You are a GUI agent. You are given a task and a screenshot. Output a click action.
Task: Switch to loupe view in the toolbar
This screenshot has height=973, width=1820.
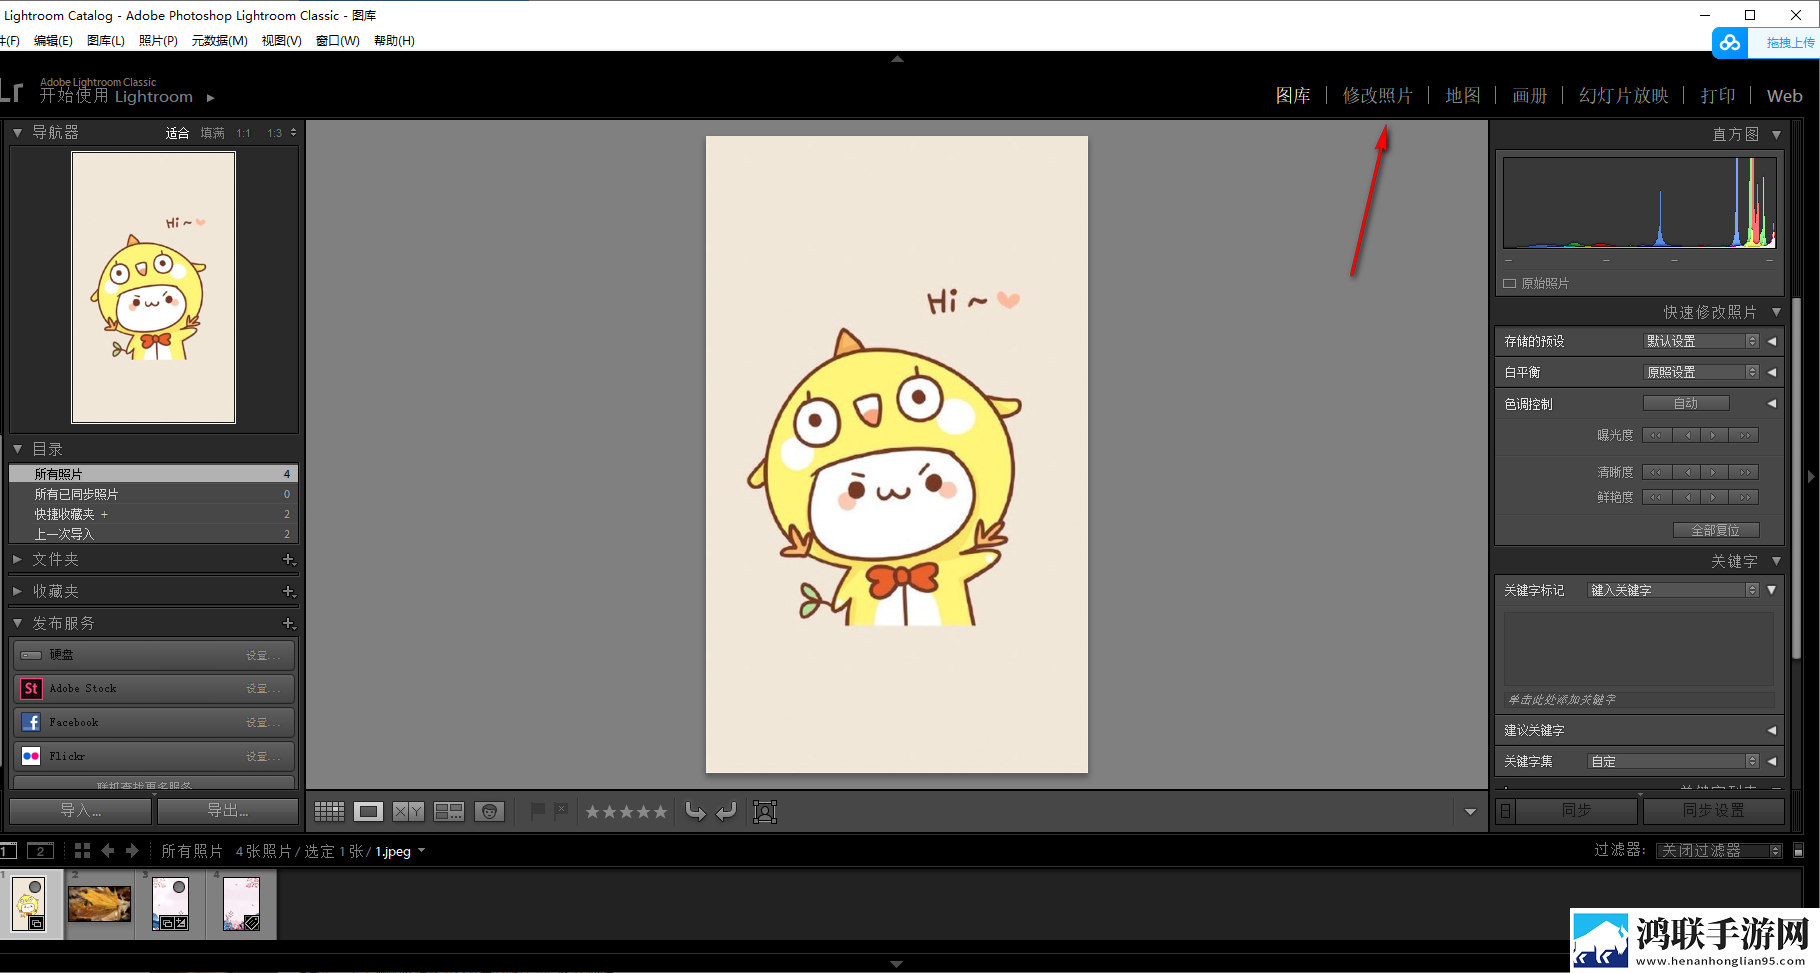[x=369, y=812]
